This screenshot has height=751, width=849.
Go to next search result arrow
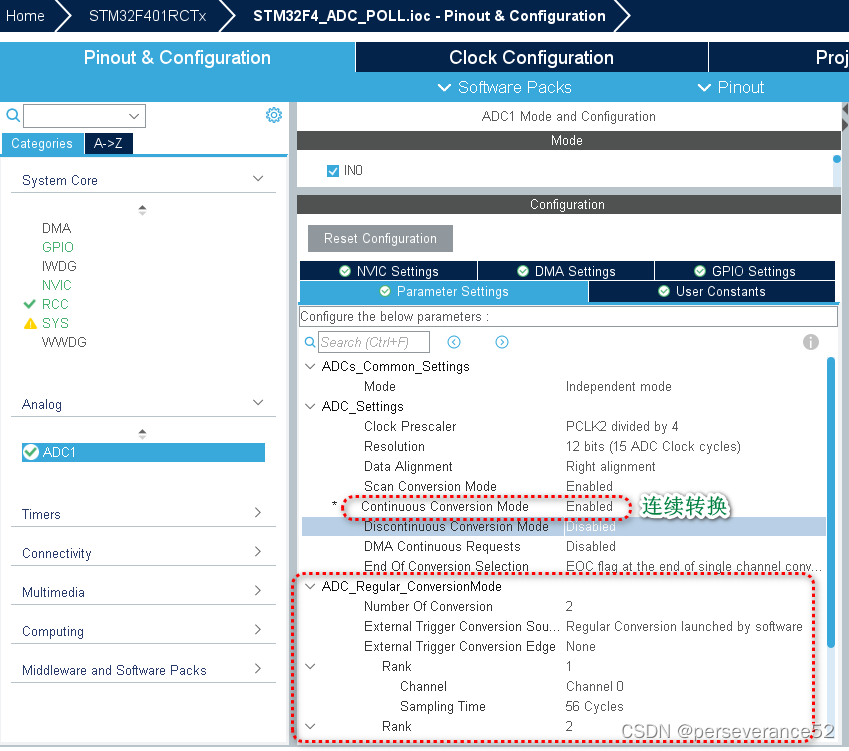coord(502,342)
